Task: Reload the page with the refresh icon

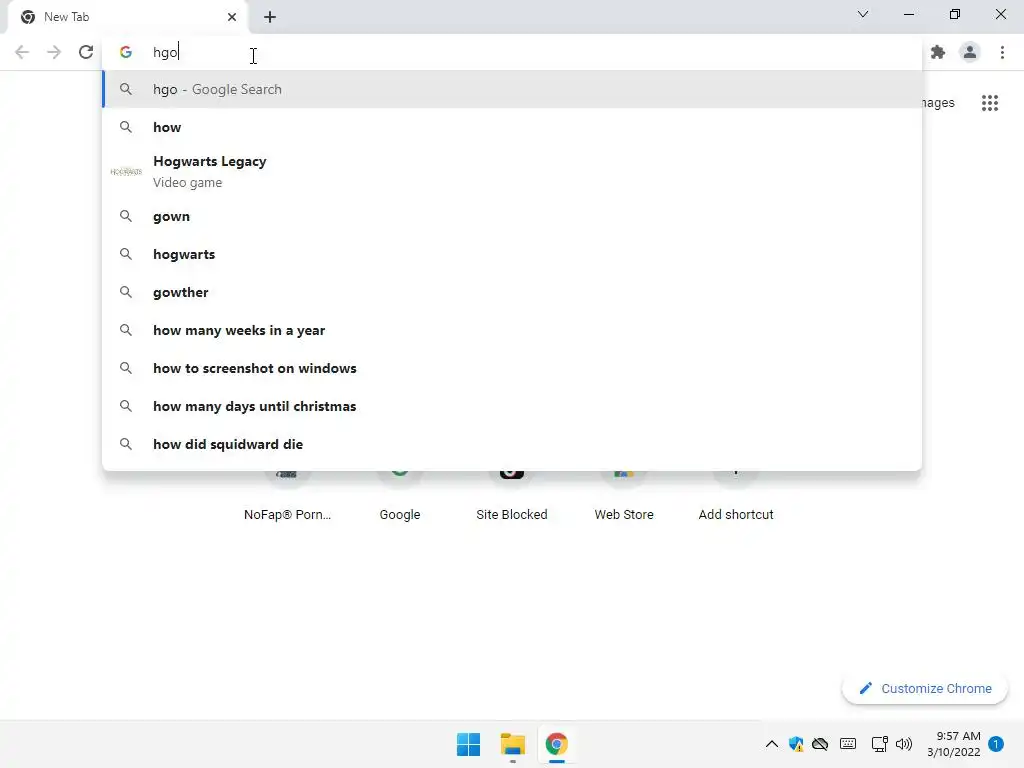Action: click(86, 52)
